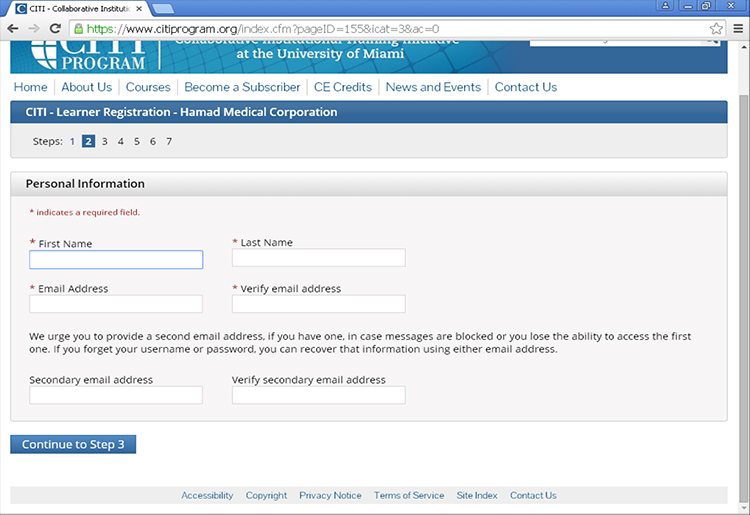
Task: Click the scrollbar up arrow
Action: click(x=744, y=47)
